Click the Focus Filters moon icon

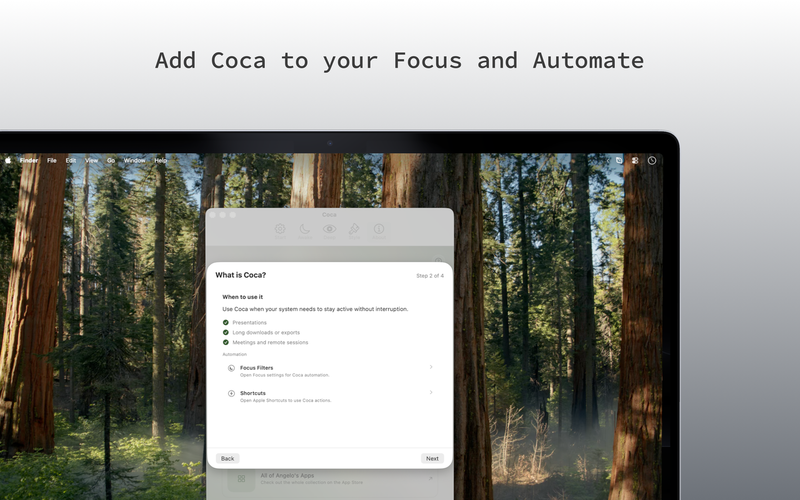tap(231, 368)
